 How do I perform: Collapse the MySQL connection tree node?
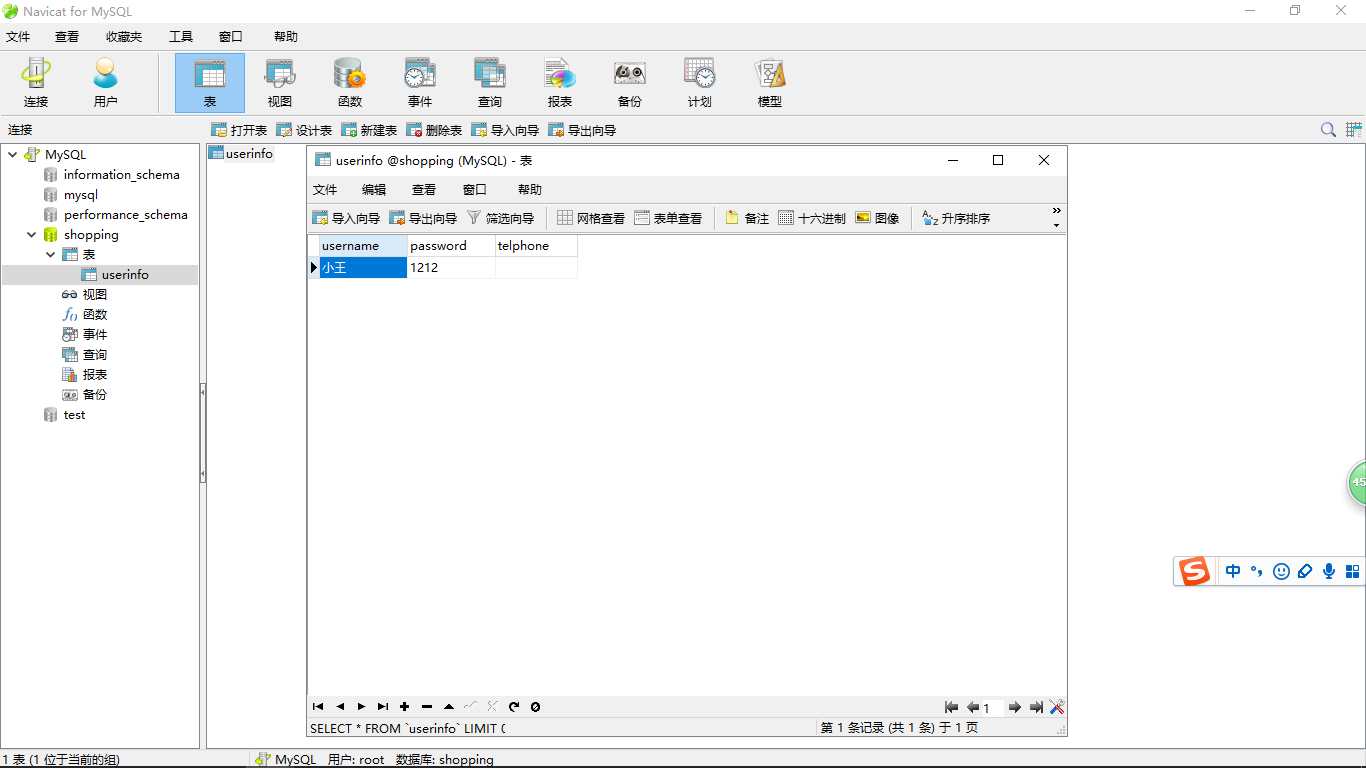click(x=13, y=155)
